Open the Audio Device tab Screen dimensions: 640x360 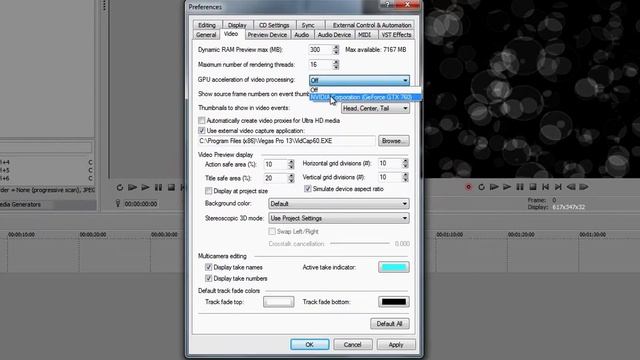[334, 35]
